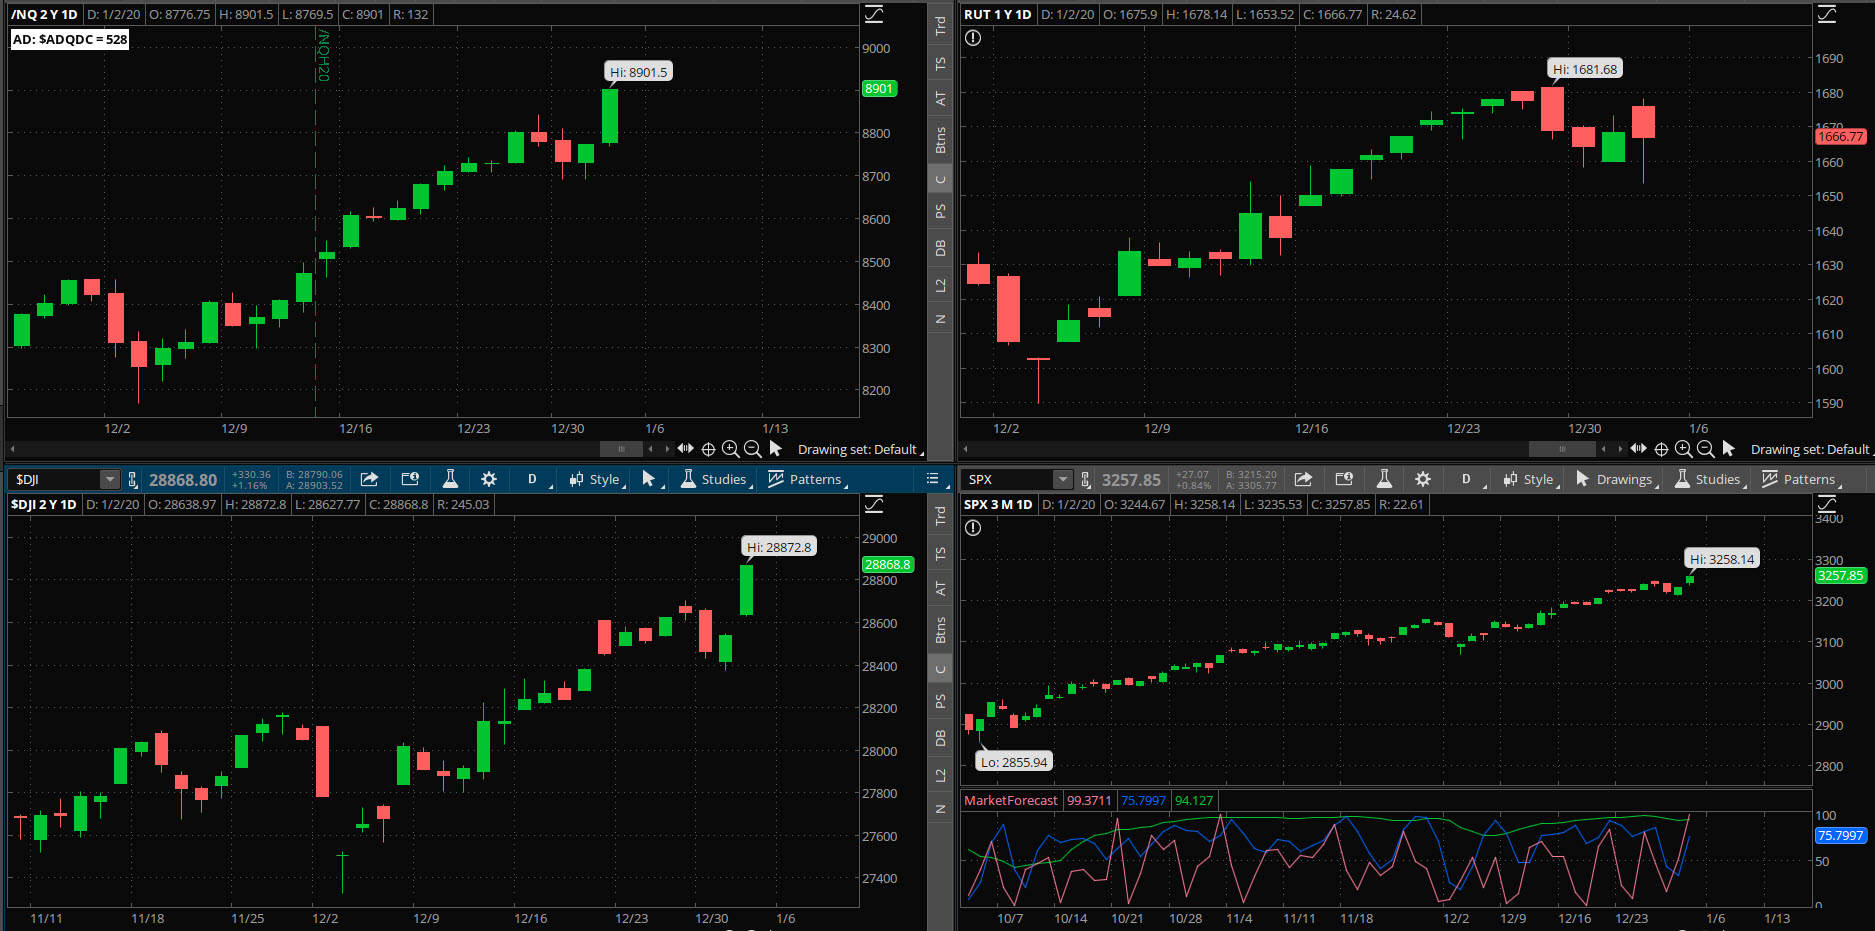Toggle the L2 sidebar tab beside /NQ chart

click(940, 286)
